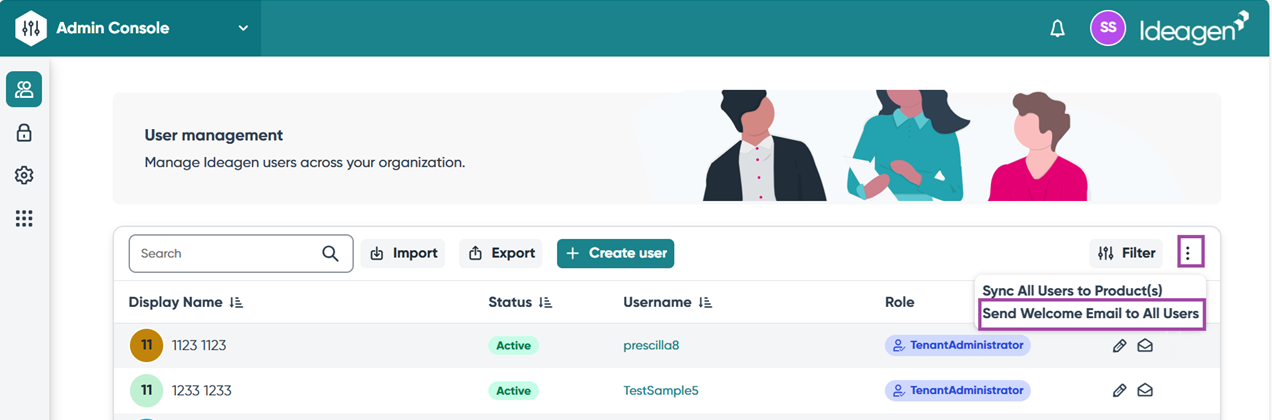Choose Send Welcome Email to All Users

1090,314
